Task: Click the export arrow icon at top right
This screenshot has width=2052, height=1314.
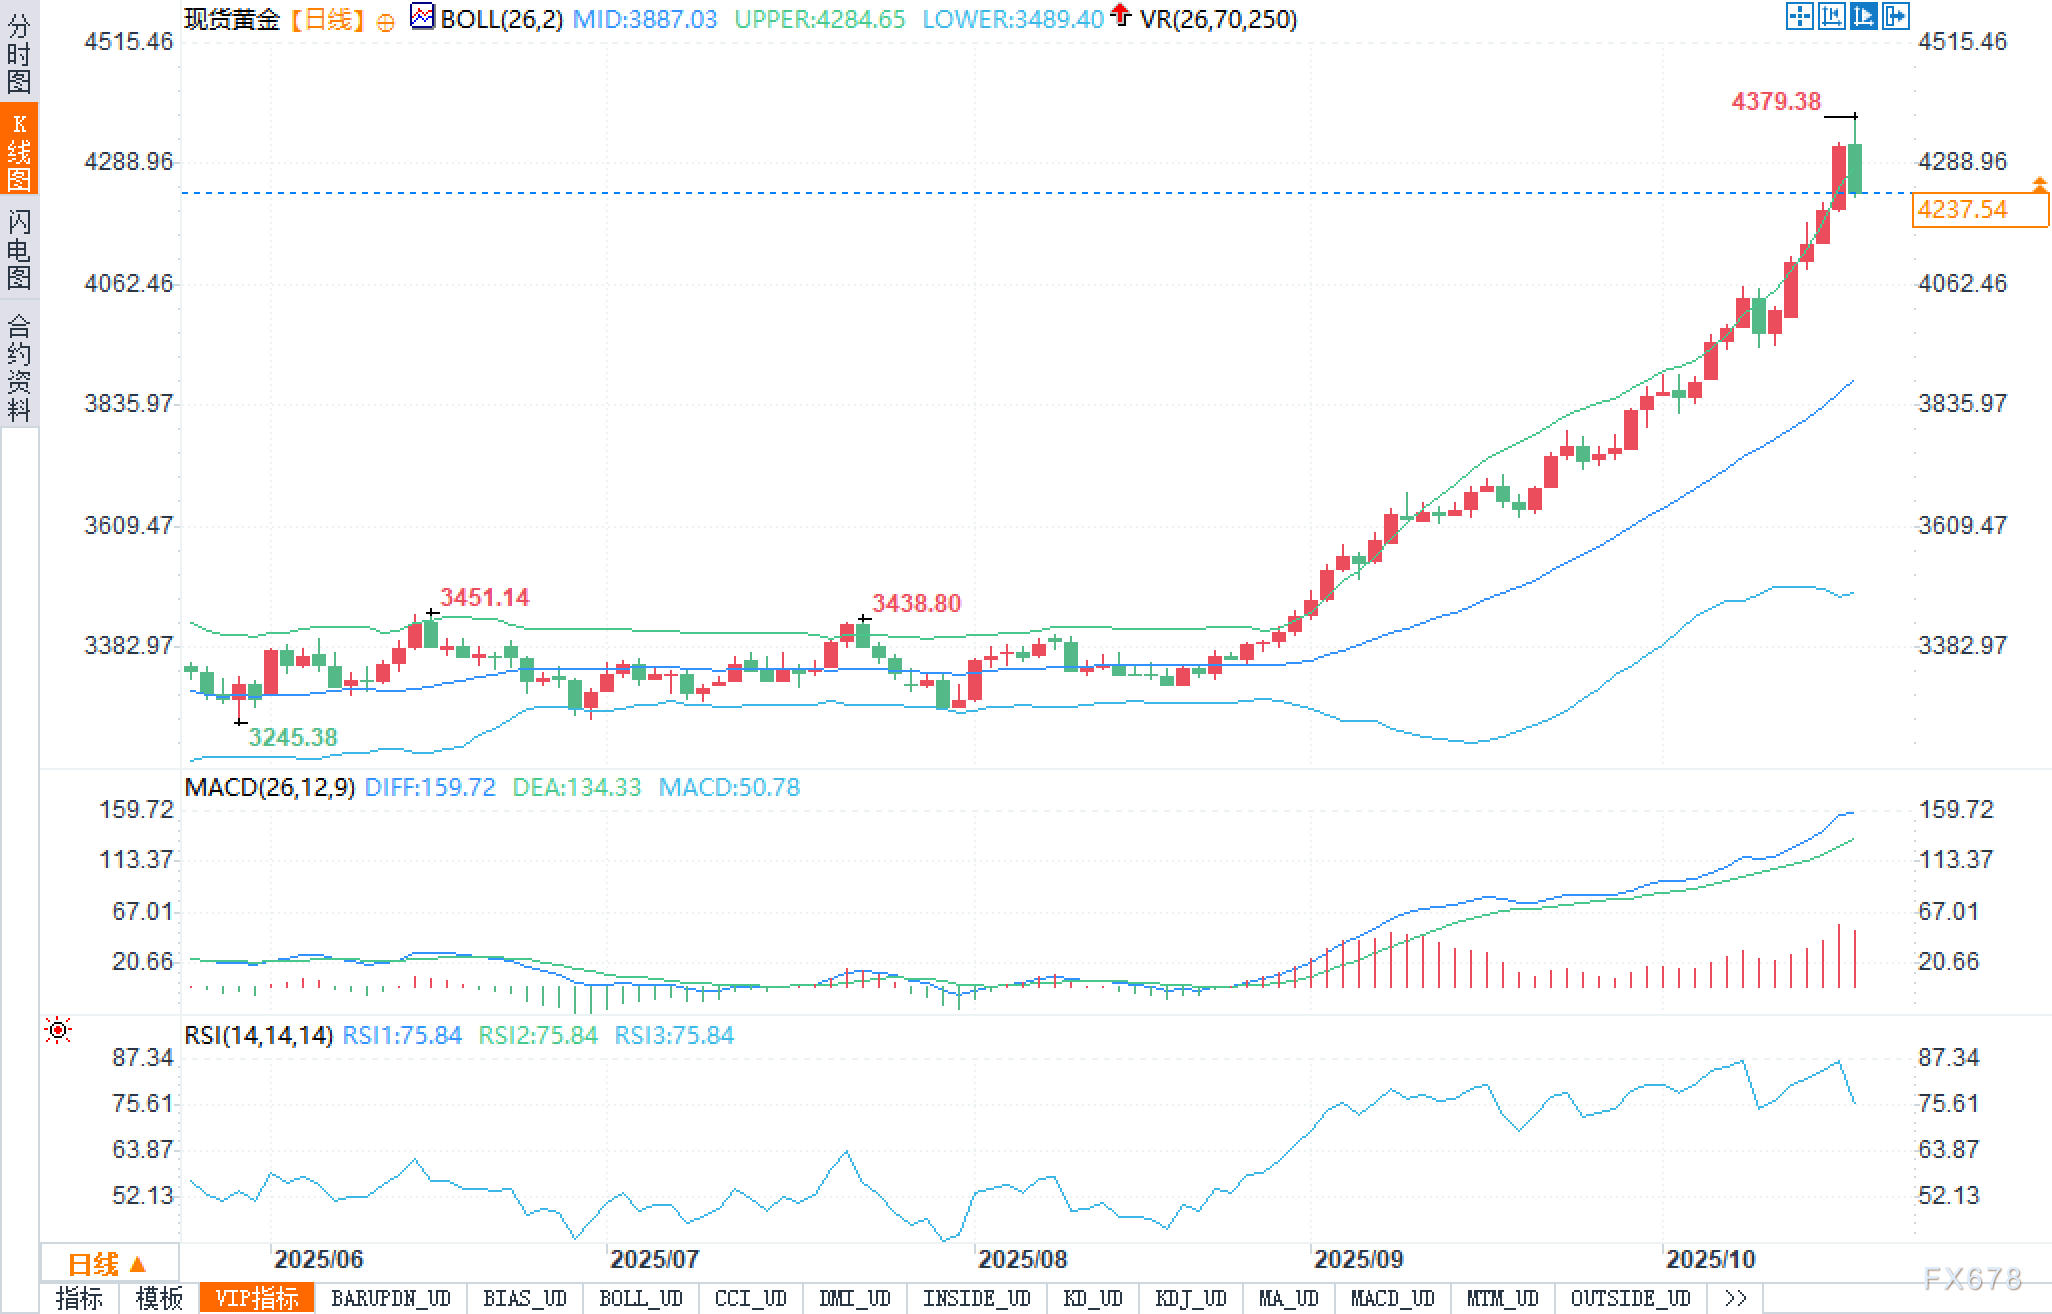Action: (x=1895, y=16)
